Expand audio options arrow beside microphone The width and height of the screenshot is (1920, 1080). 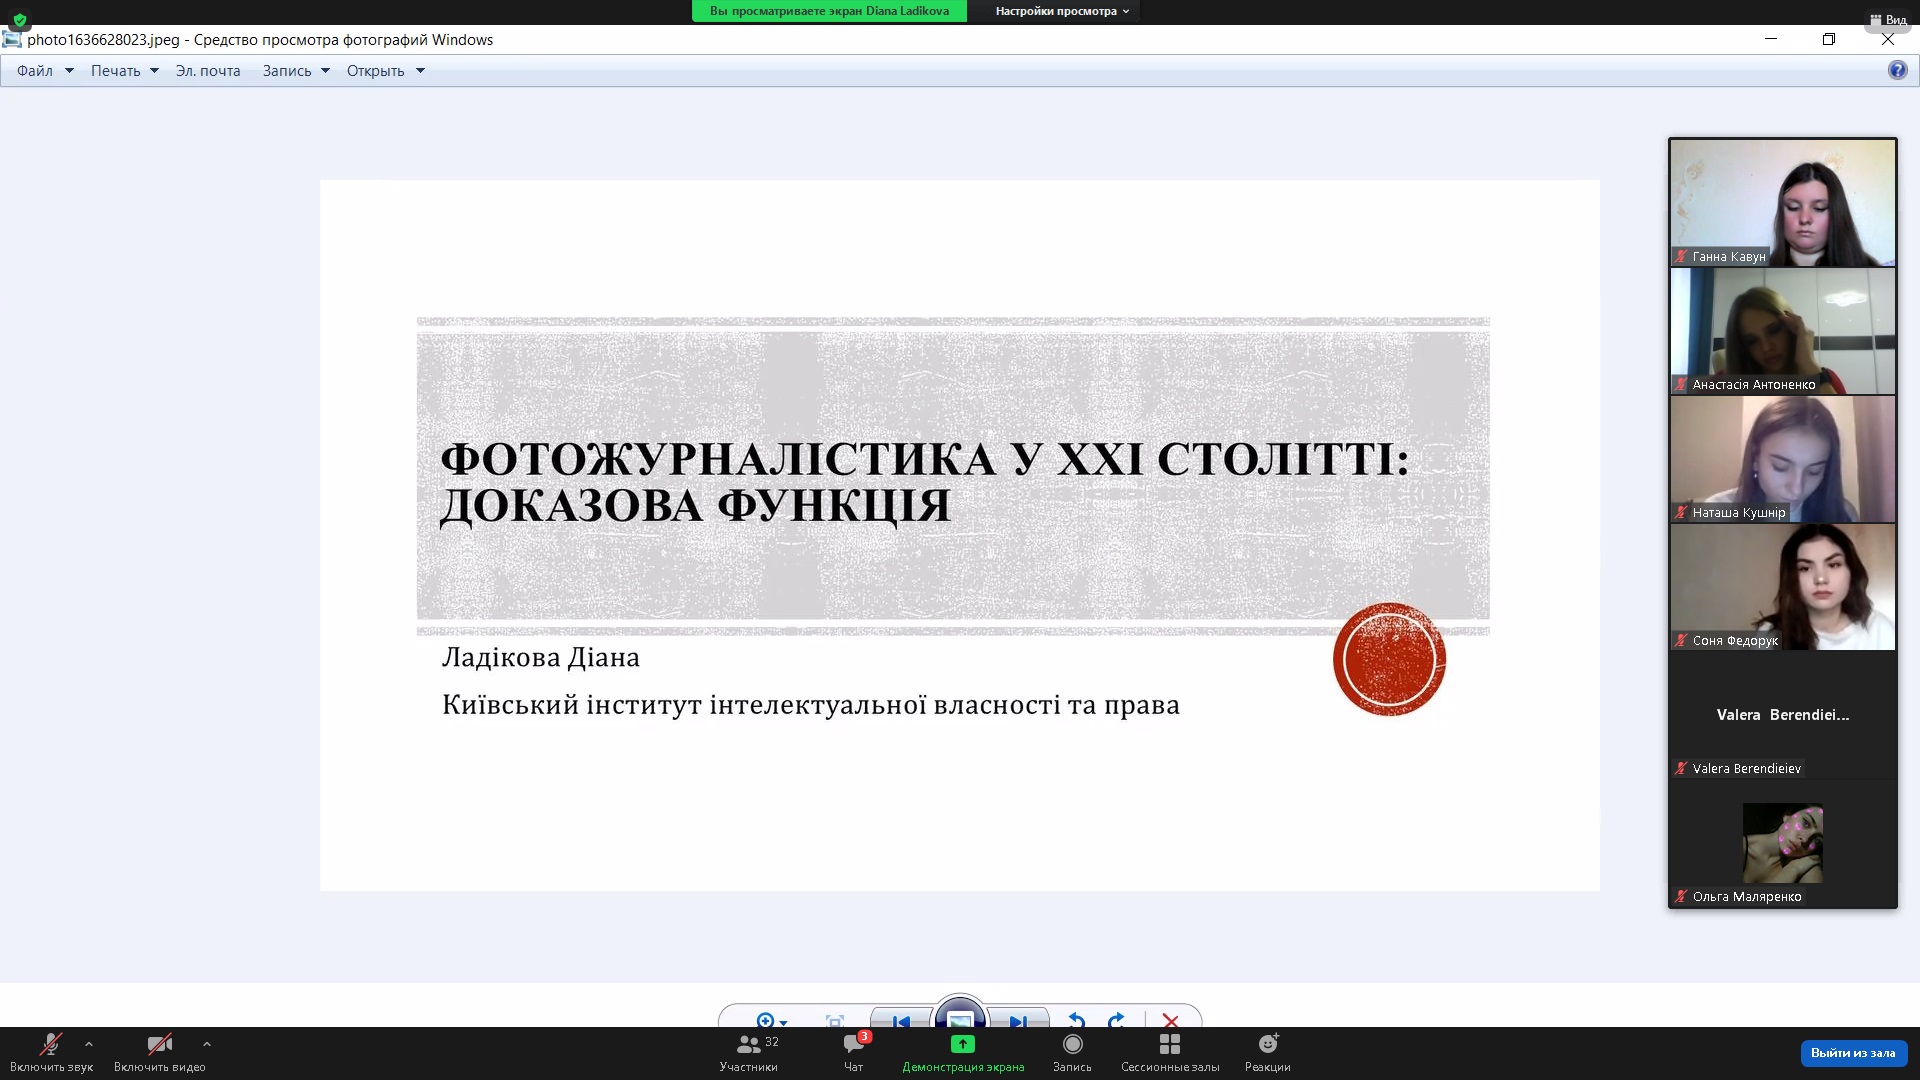pos(89,1044)
